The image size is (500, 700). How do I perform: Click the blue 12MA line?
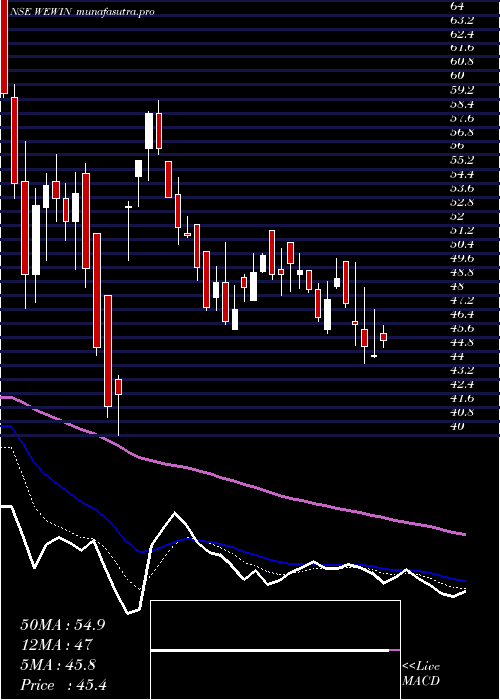232,547
